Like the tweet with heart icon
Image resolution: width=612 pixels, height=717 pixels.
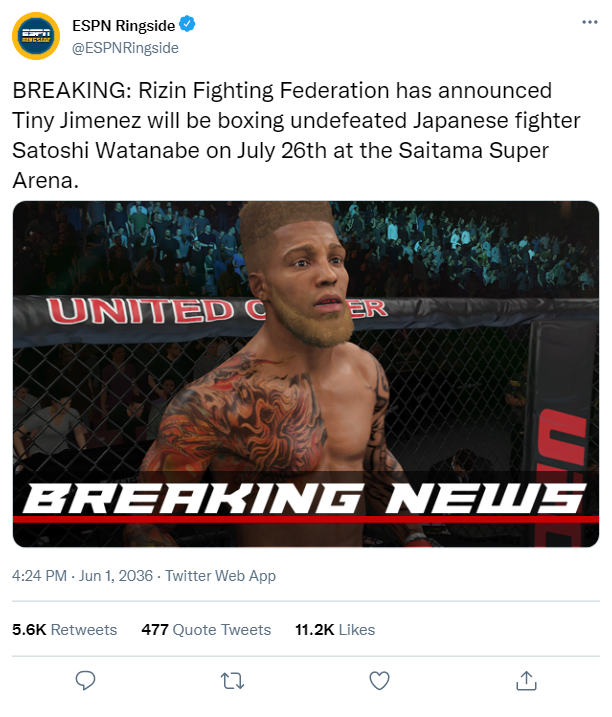coord(379,680)
